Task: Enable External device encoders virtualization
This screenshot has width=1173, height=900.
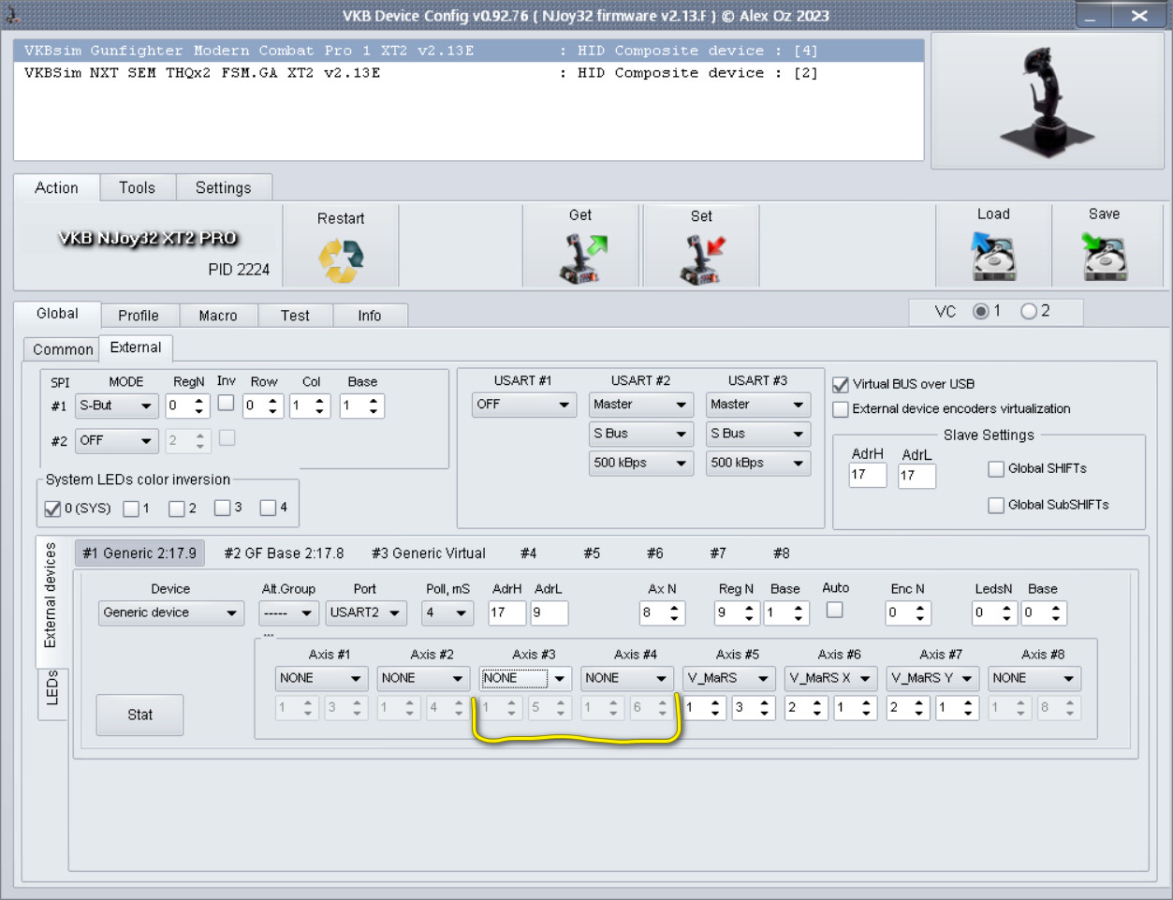Action: pyautogui.click(x=841, y=409)
